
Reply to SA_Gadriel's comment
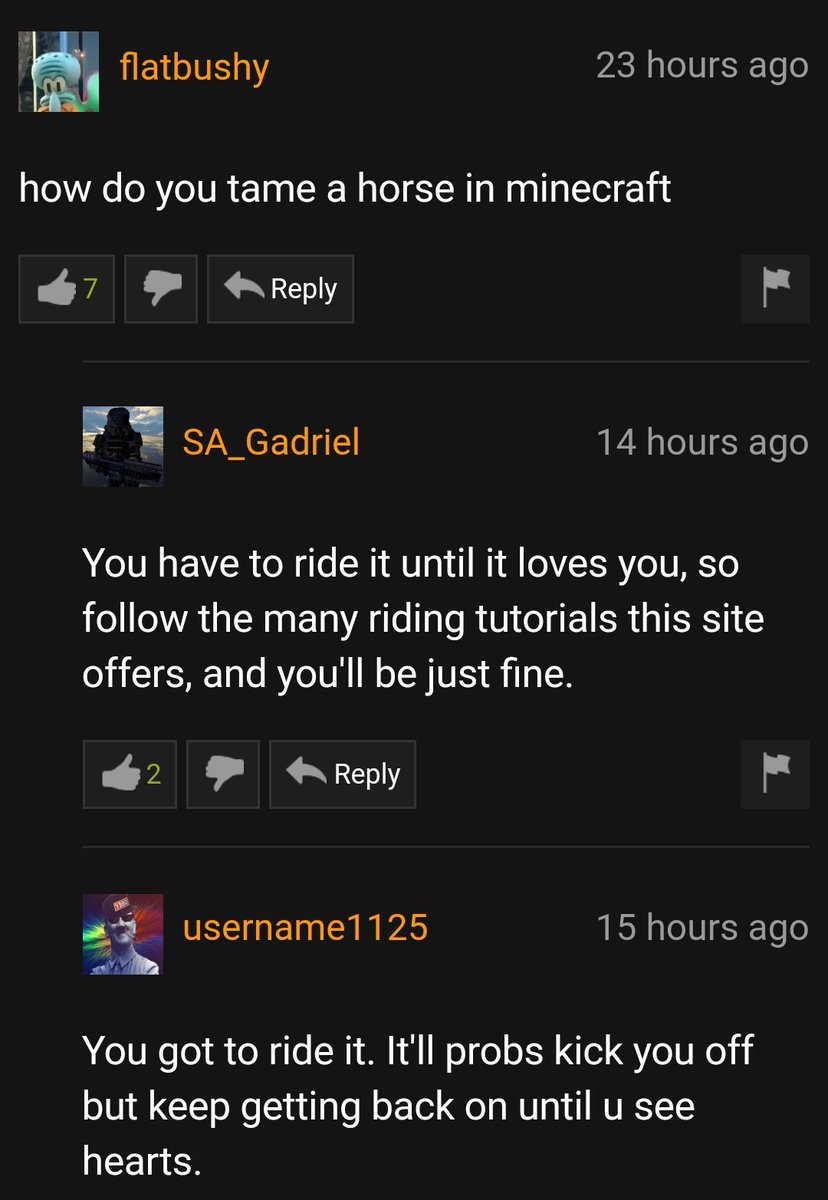point(342,774)
